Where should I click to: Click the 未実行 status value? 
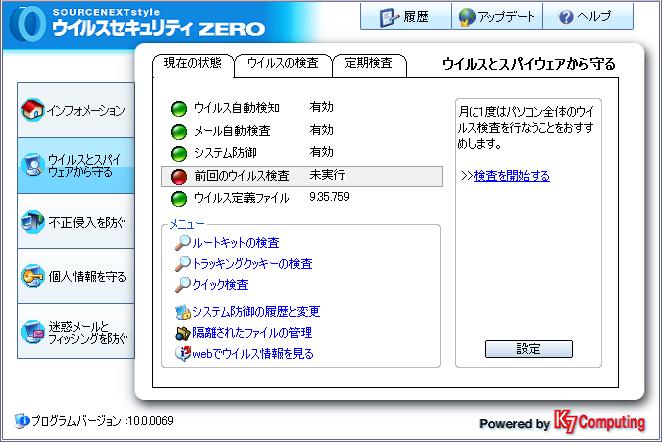pyautogui.click(x=327, y=175)
